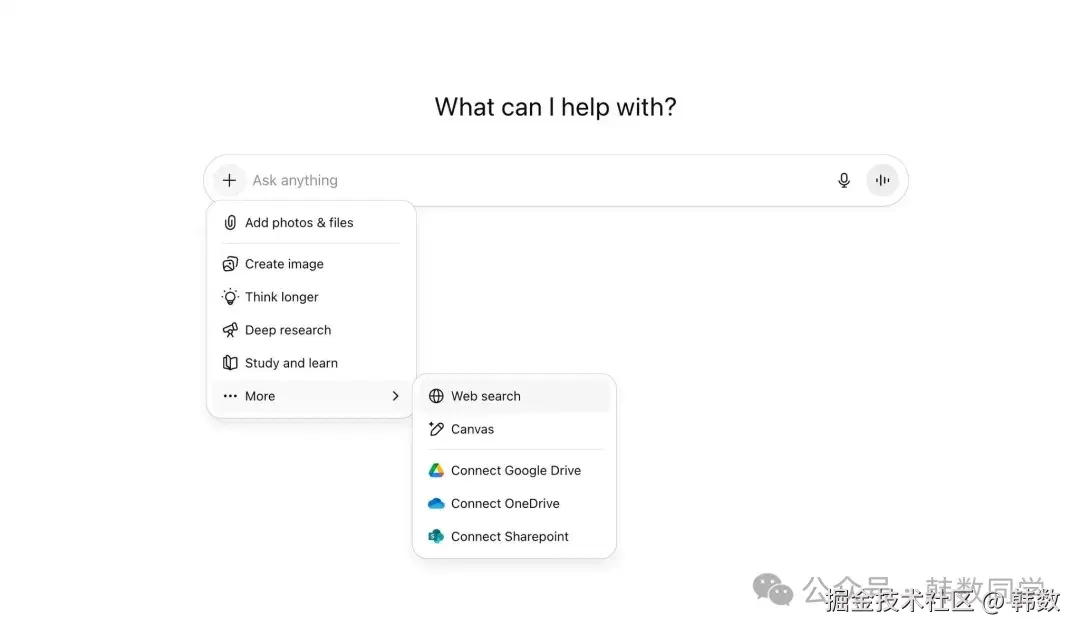The height and width of the screenshot is (634, 1080).
Task: Choose Web search from submenu
Action: [486, 396]
